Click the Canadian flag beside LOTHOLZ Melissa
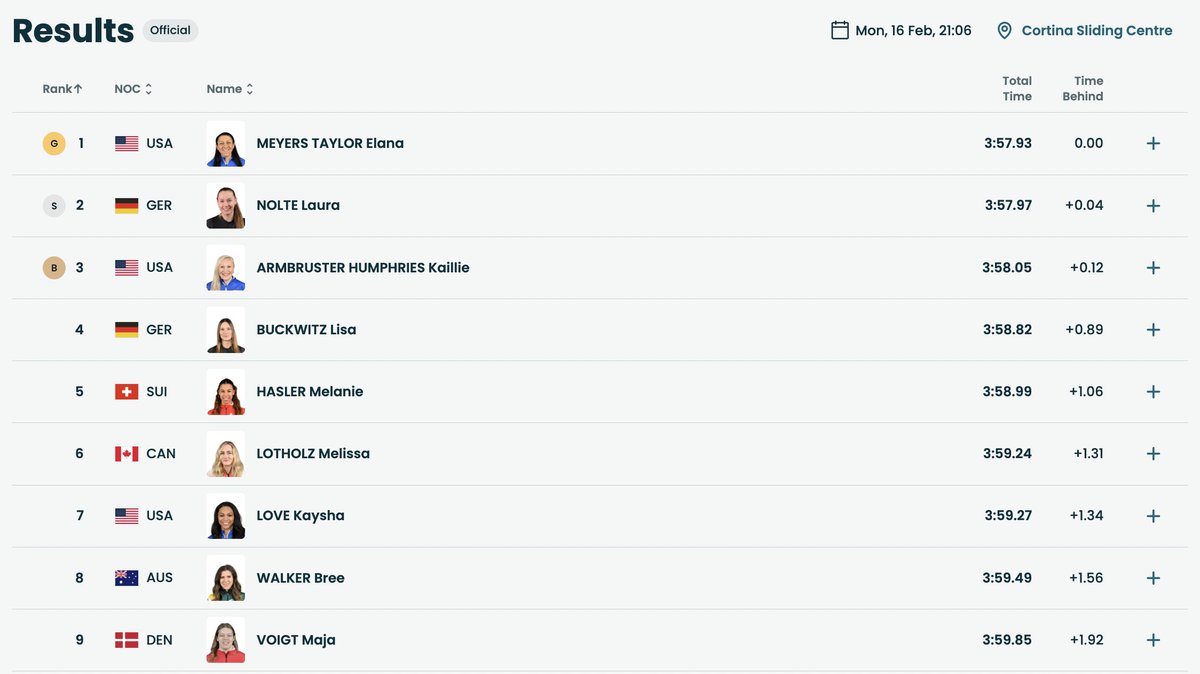This screenshot has width=1200, height=674. coord(127,454)
